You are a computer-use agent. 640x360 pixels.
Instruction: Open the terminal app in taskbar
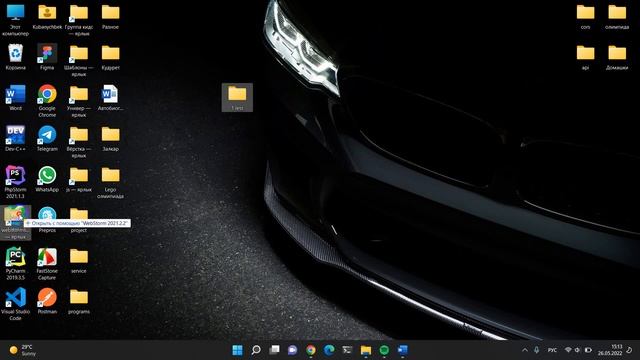[347, 350]
